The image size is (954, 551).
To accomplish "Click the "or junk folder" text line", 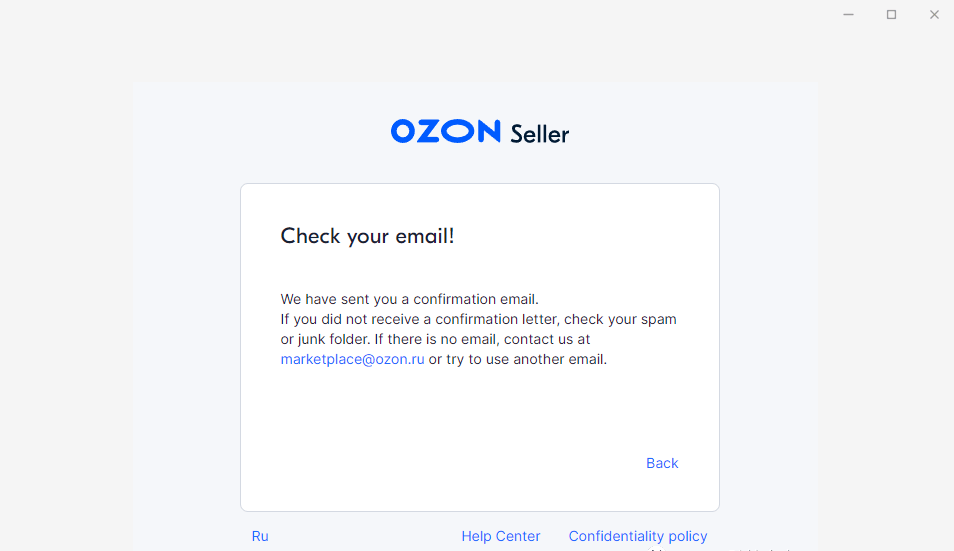I will pyautogui.click(x=435, y=339).
